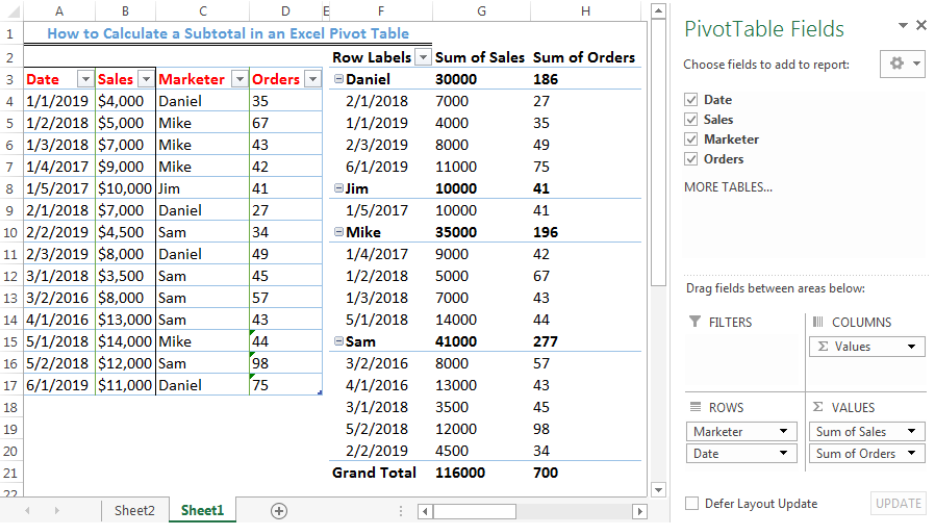The image size is (933, 523).
Task: Collapse the Sam group minus box
Action: pos(339,341)
